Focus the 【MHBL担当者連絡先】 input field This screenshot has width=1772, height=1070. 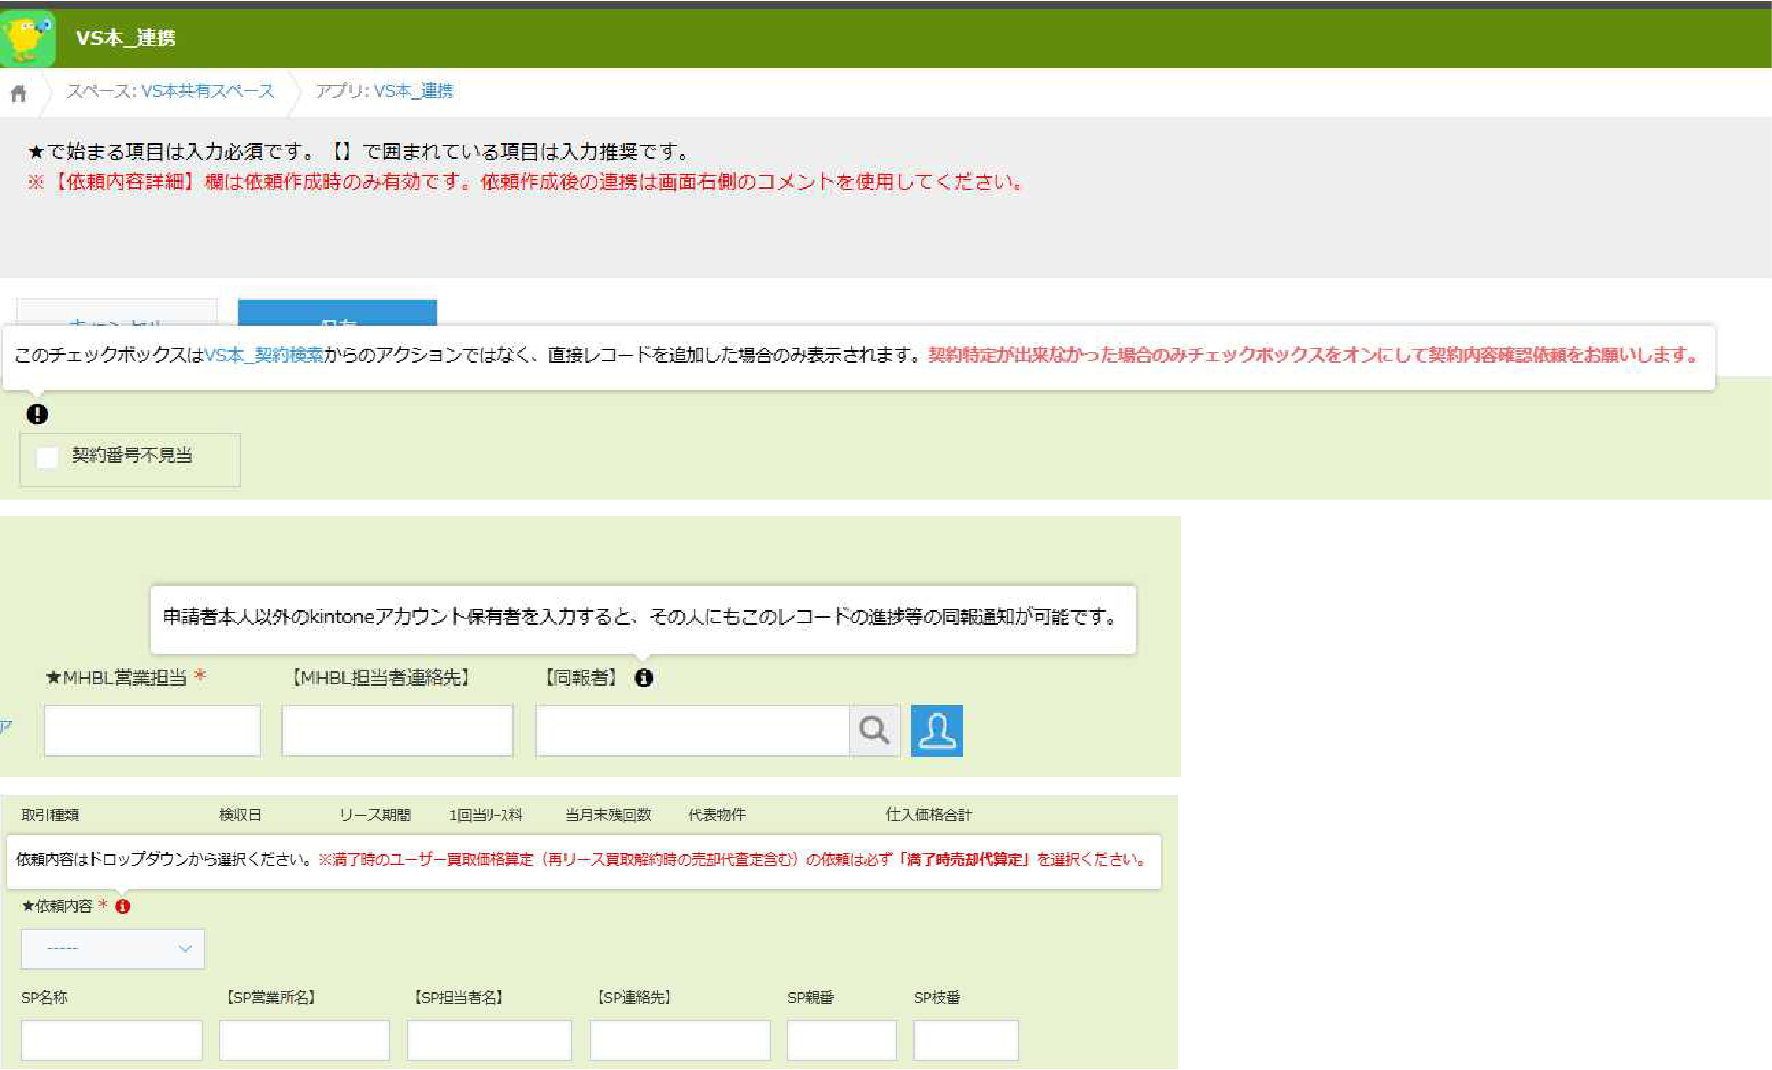point(397,730)
